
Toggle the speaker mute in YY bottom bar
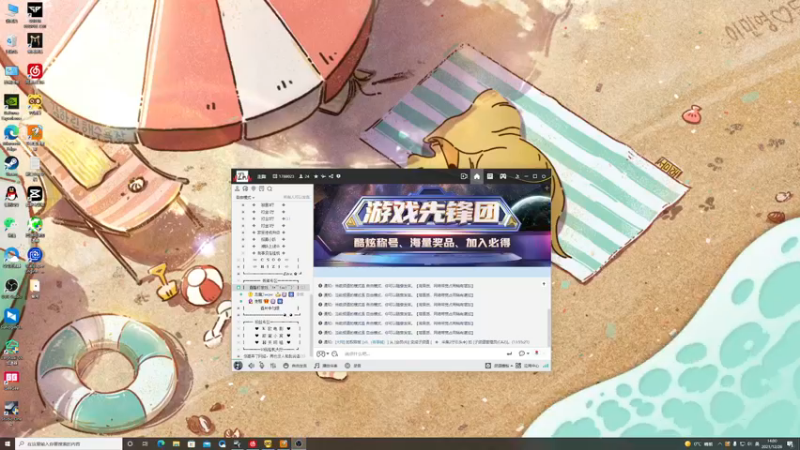coord(251,366)
